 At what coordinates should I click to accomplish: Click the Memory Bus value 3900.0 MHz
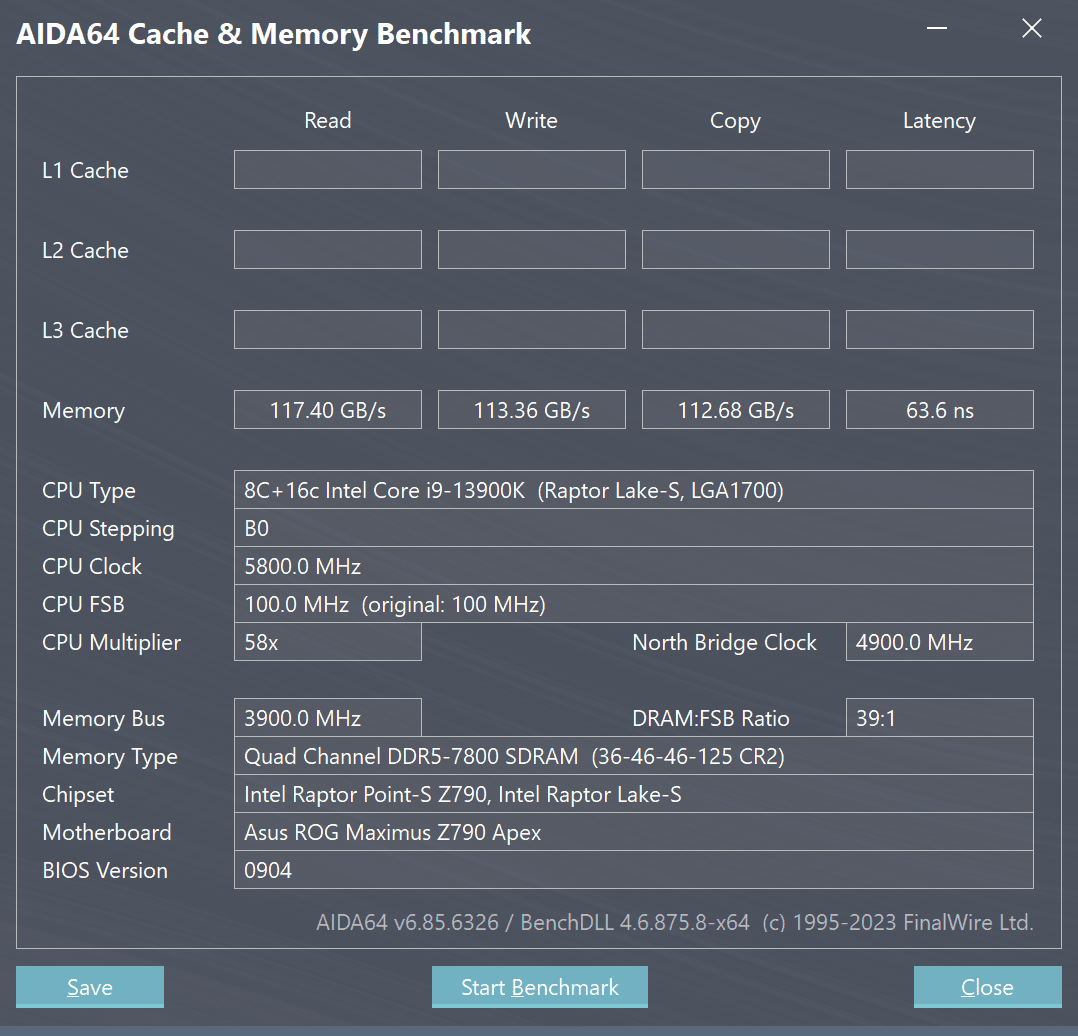click(x=328, y=718)
